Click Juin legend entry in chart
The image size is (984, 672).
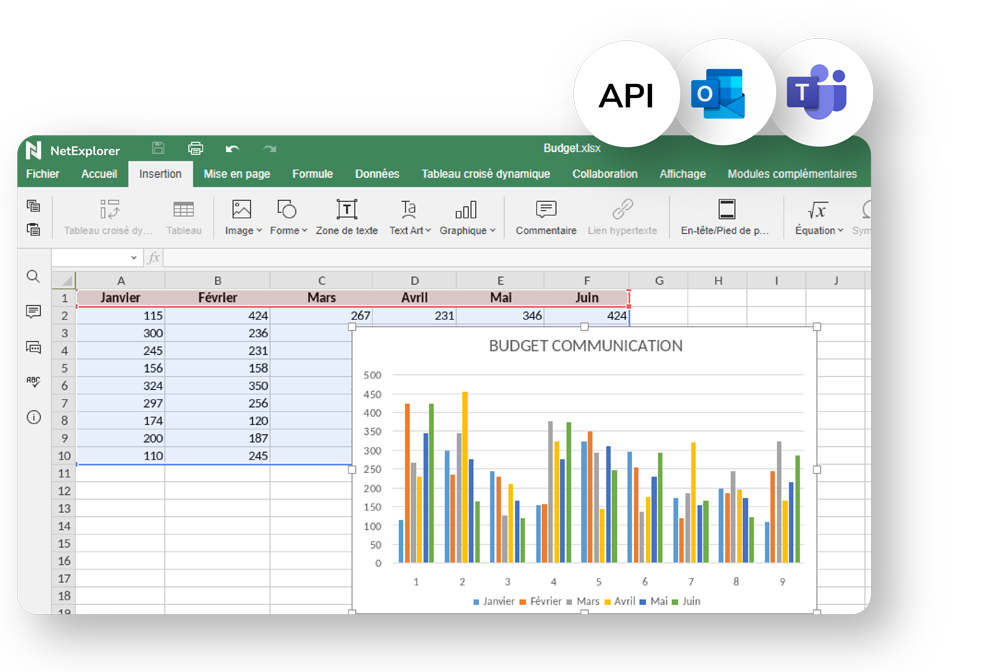click(x=686, y=601)
